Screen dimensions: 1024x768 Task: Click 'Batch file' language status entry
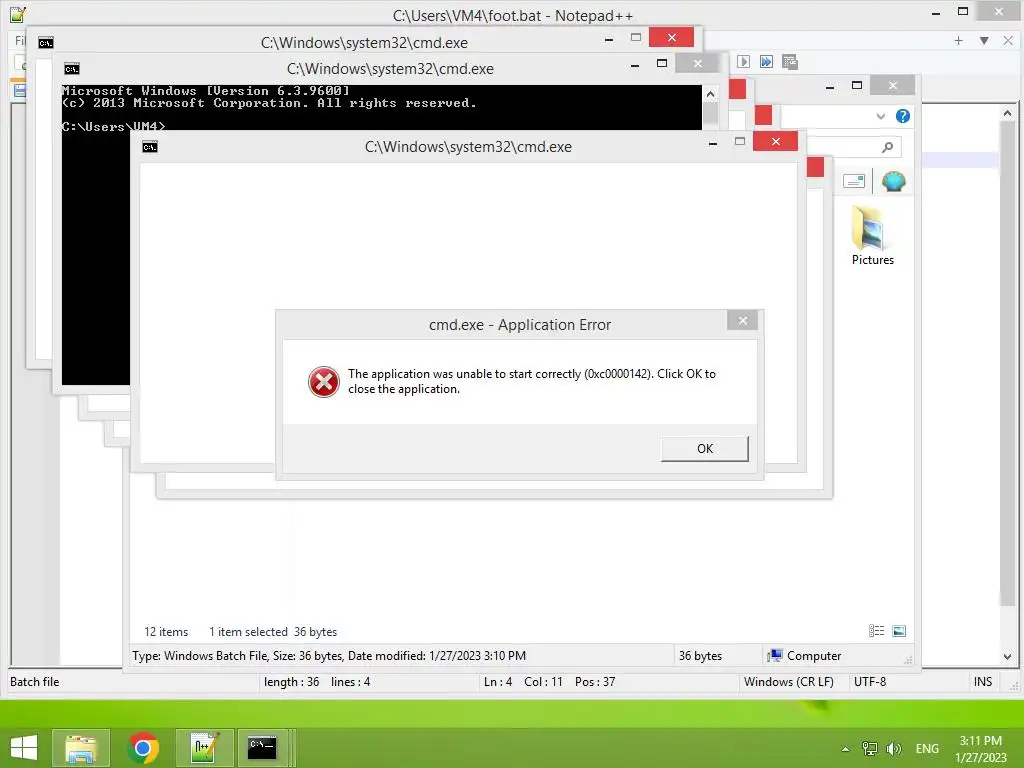click(x=35, y=682)
